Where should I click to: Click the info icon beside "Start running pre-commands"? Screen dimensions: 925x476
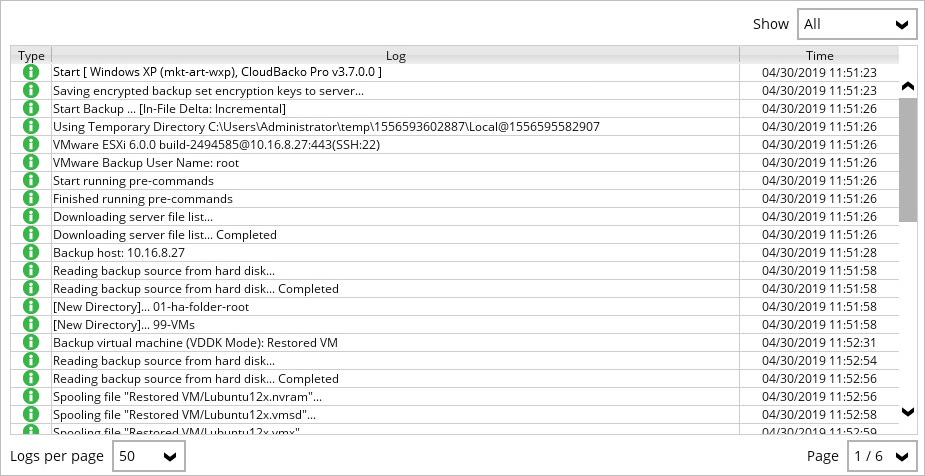coord(30,180)
